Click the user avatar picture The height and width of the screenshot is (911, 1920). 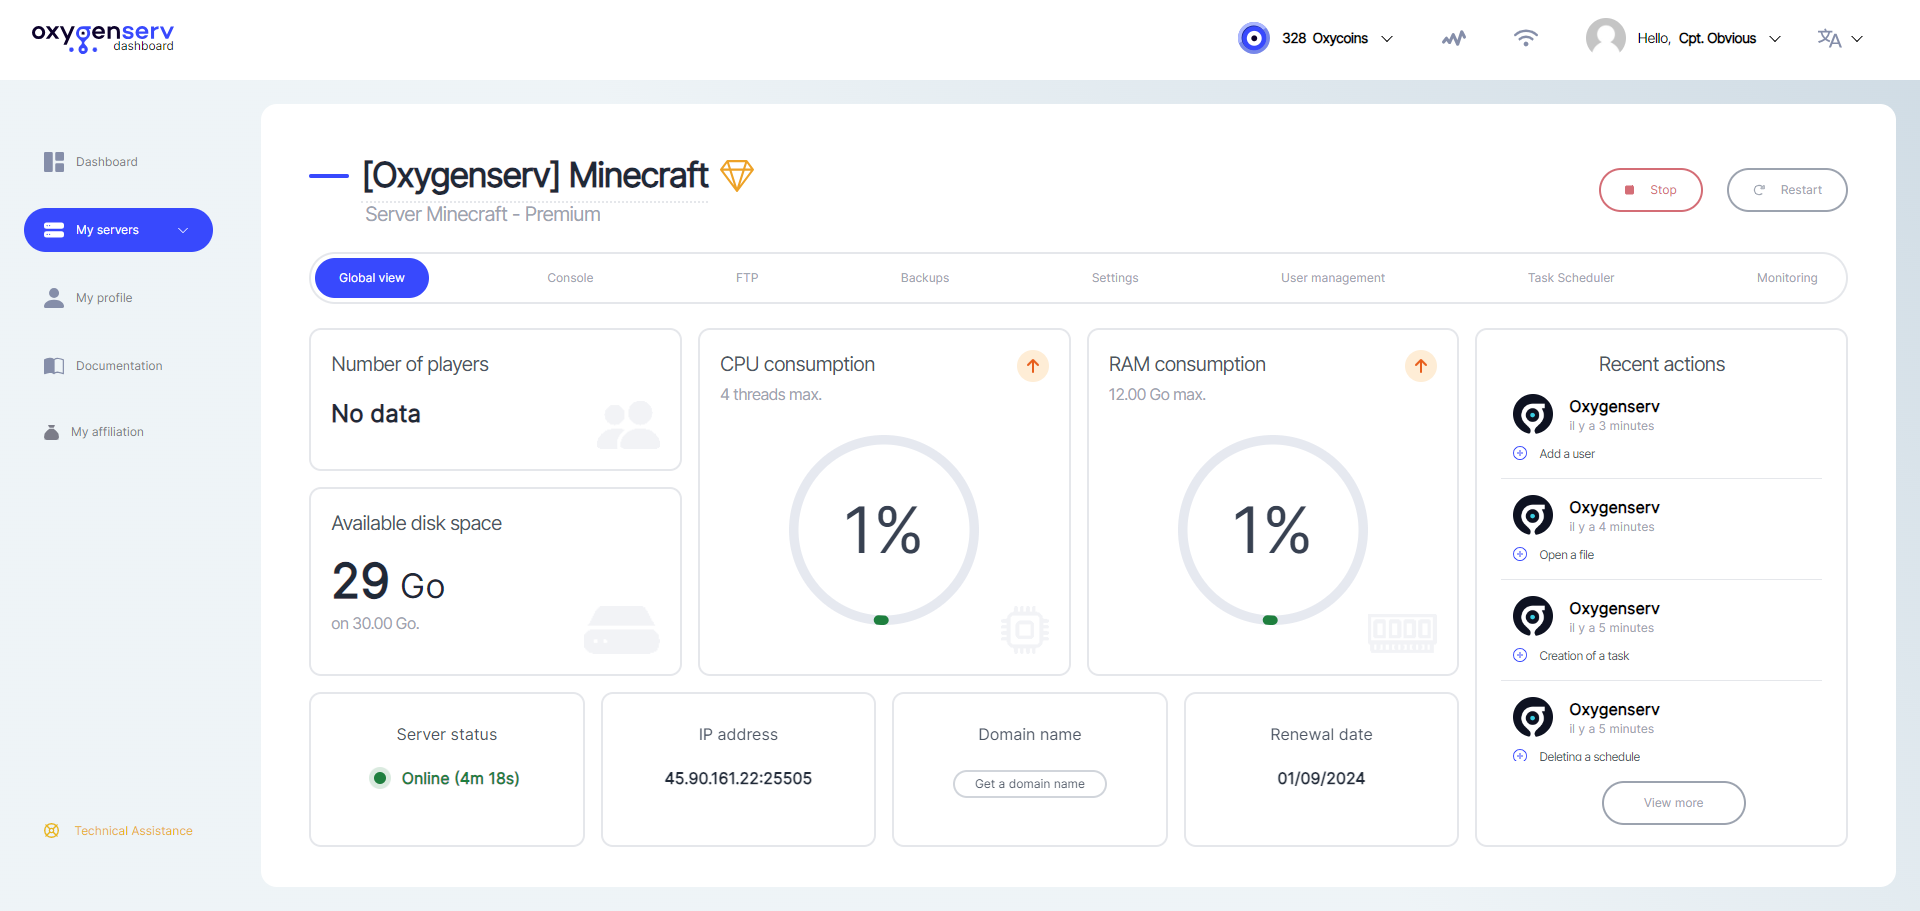coord(1605,38)
